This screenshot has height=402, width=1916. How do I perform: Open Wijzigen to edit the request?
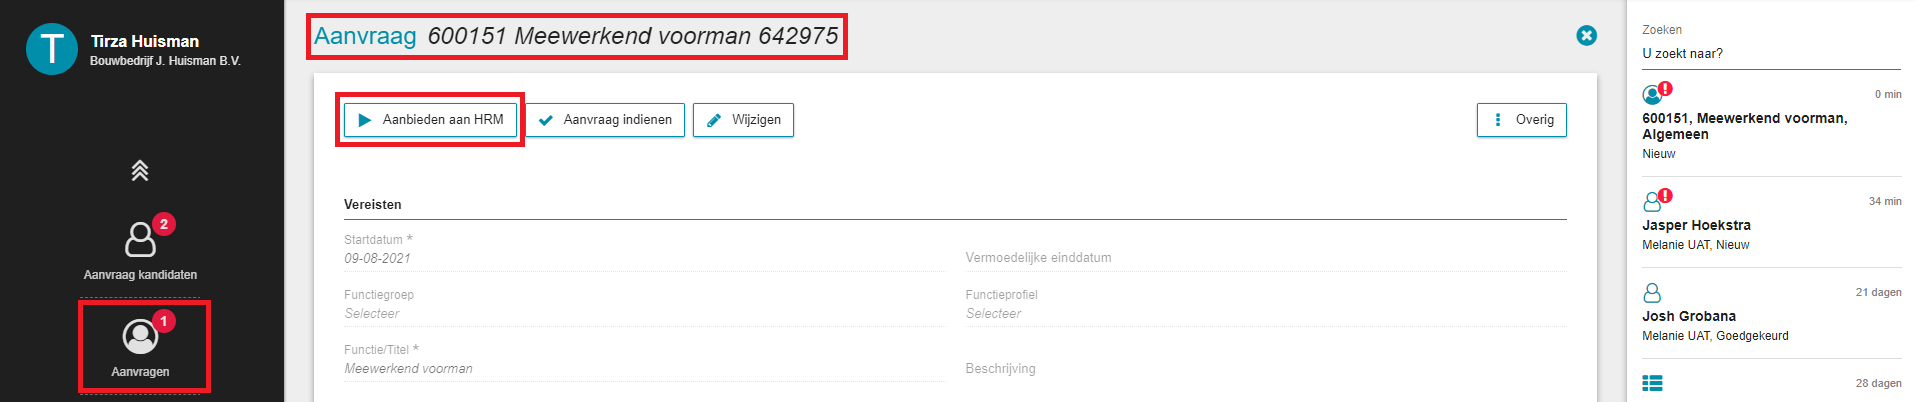click(743, 120)
